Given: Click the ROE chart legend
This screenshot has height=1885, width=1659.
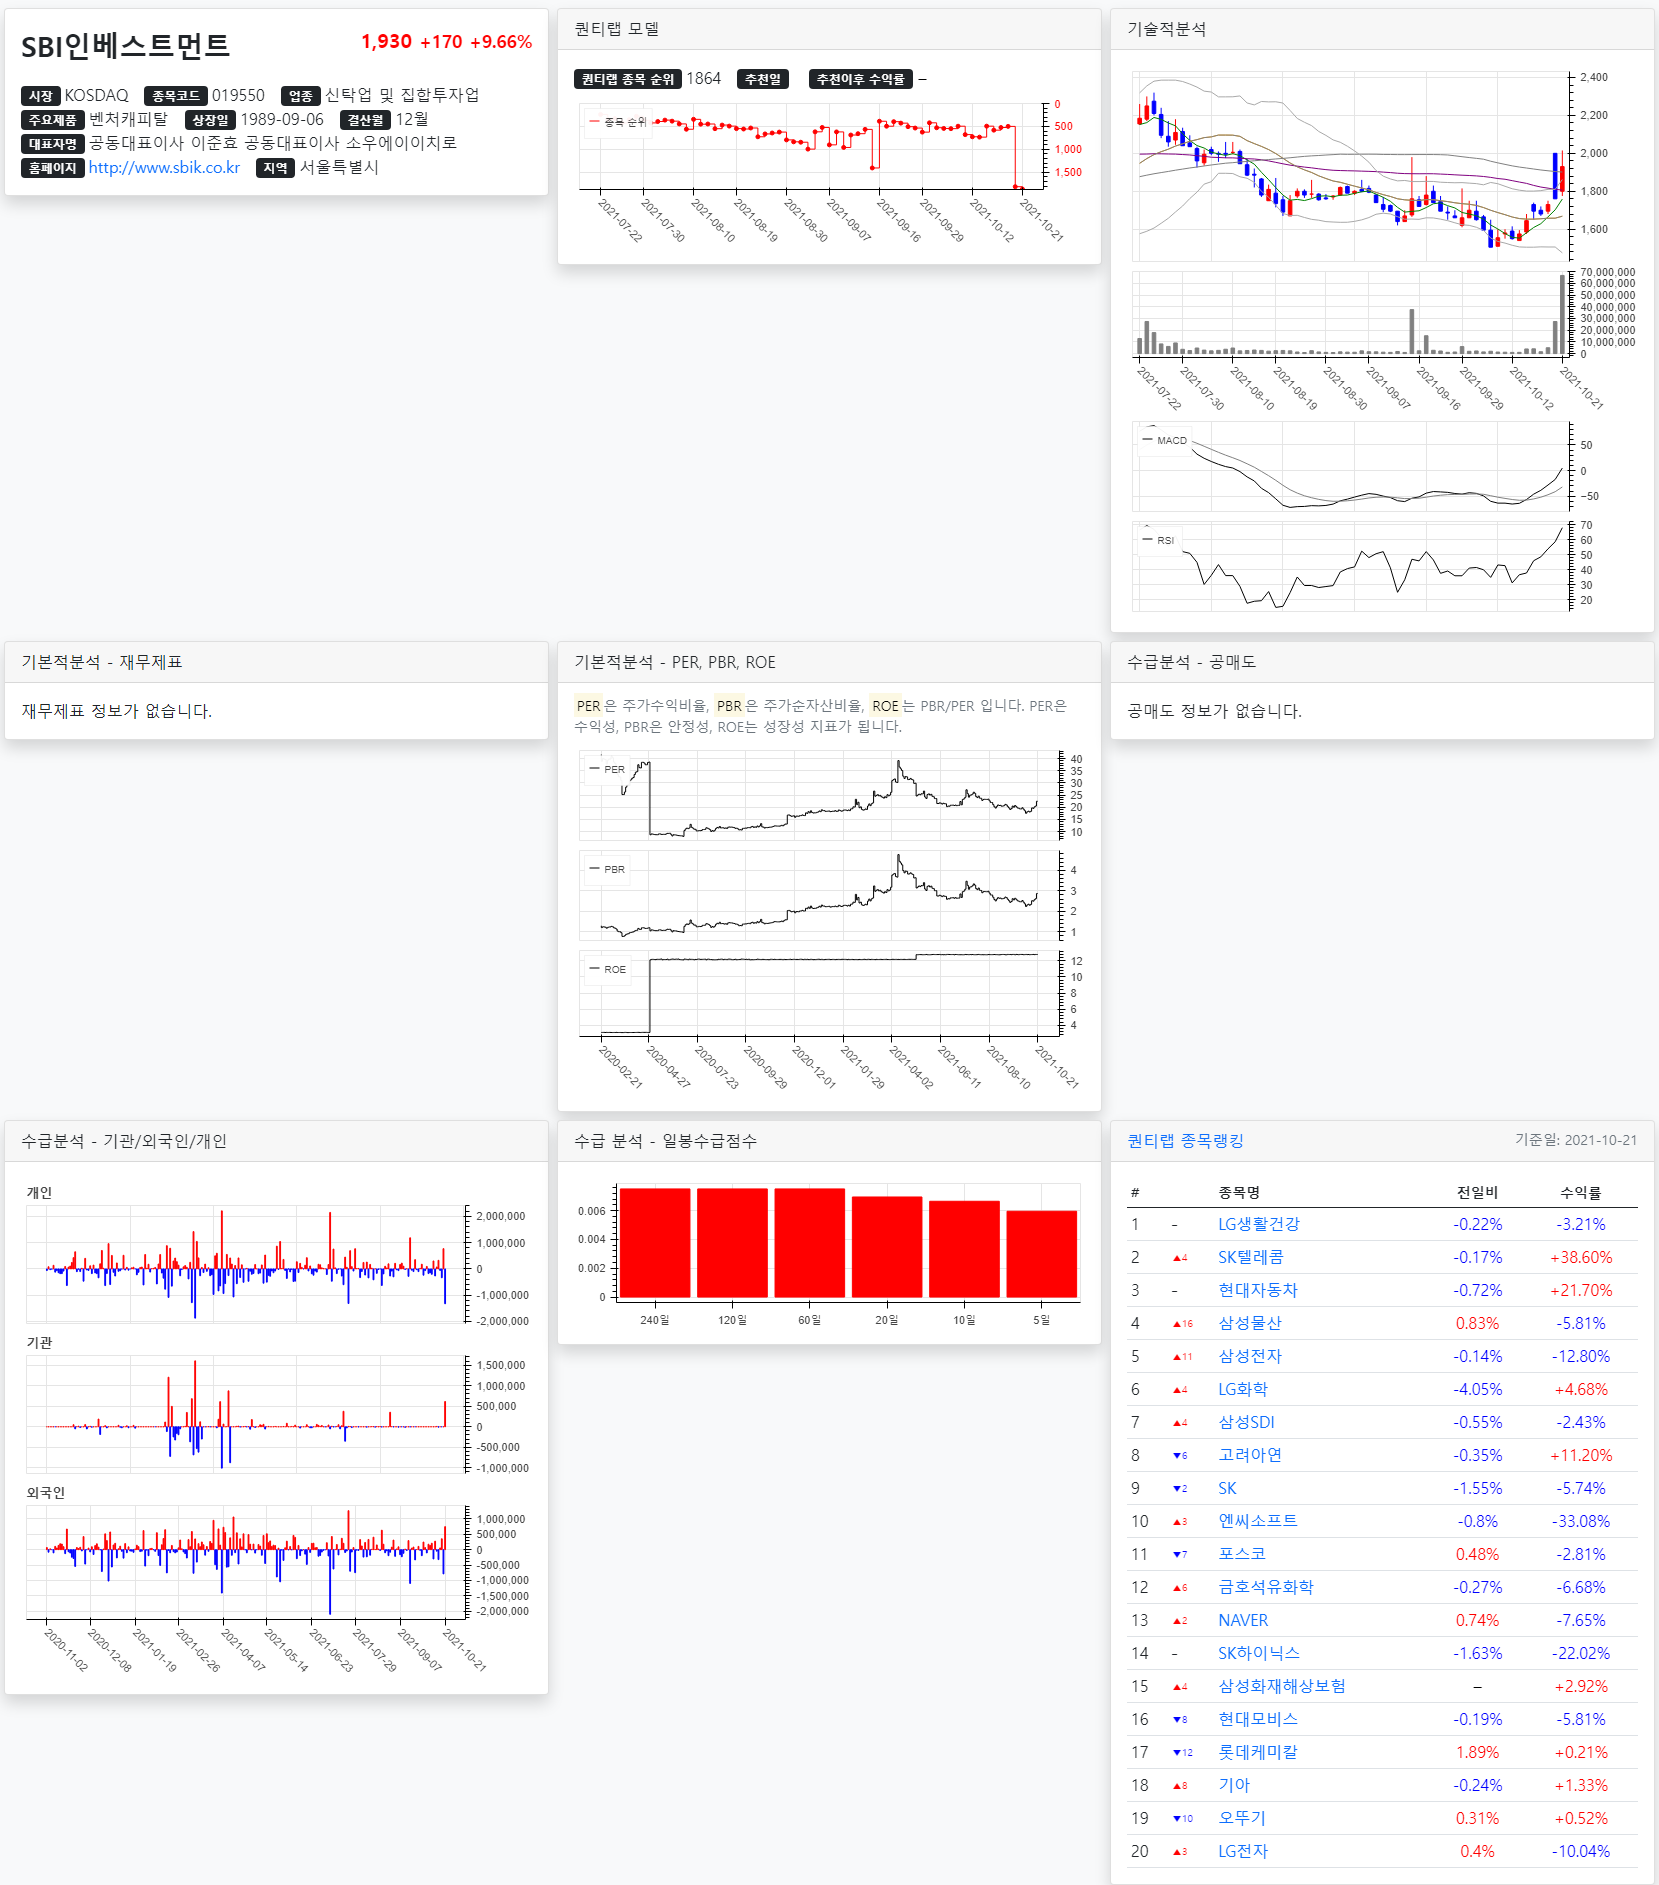Looking at the screenshot, I should point(608,969).
